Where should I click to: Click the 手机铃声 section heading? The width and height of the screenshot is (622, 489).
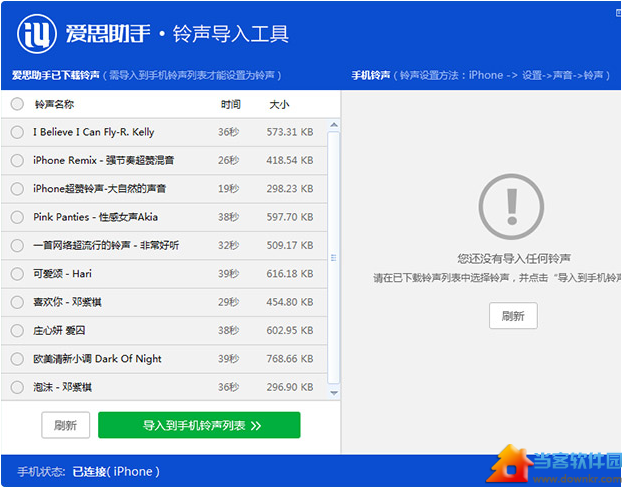click(x=371, y=75)
